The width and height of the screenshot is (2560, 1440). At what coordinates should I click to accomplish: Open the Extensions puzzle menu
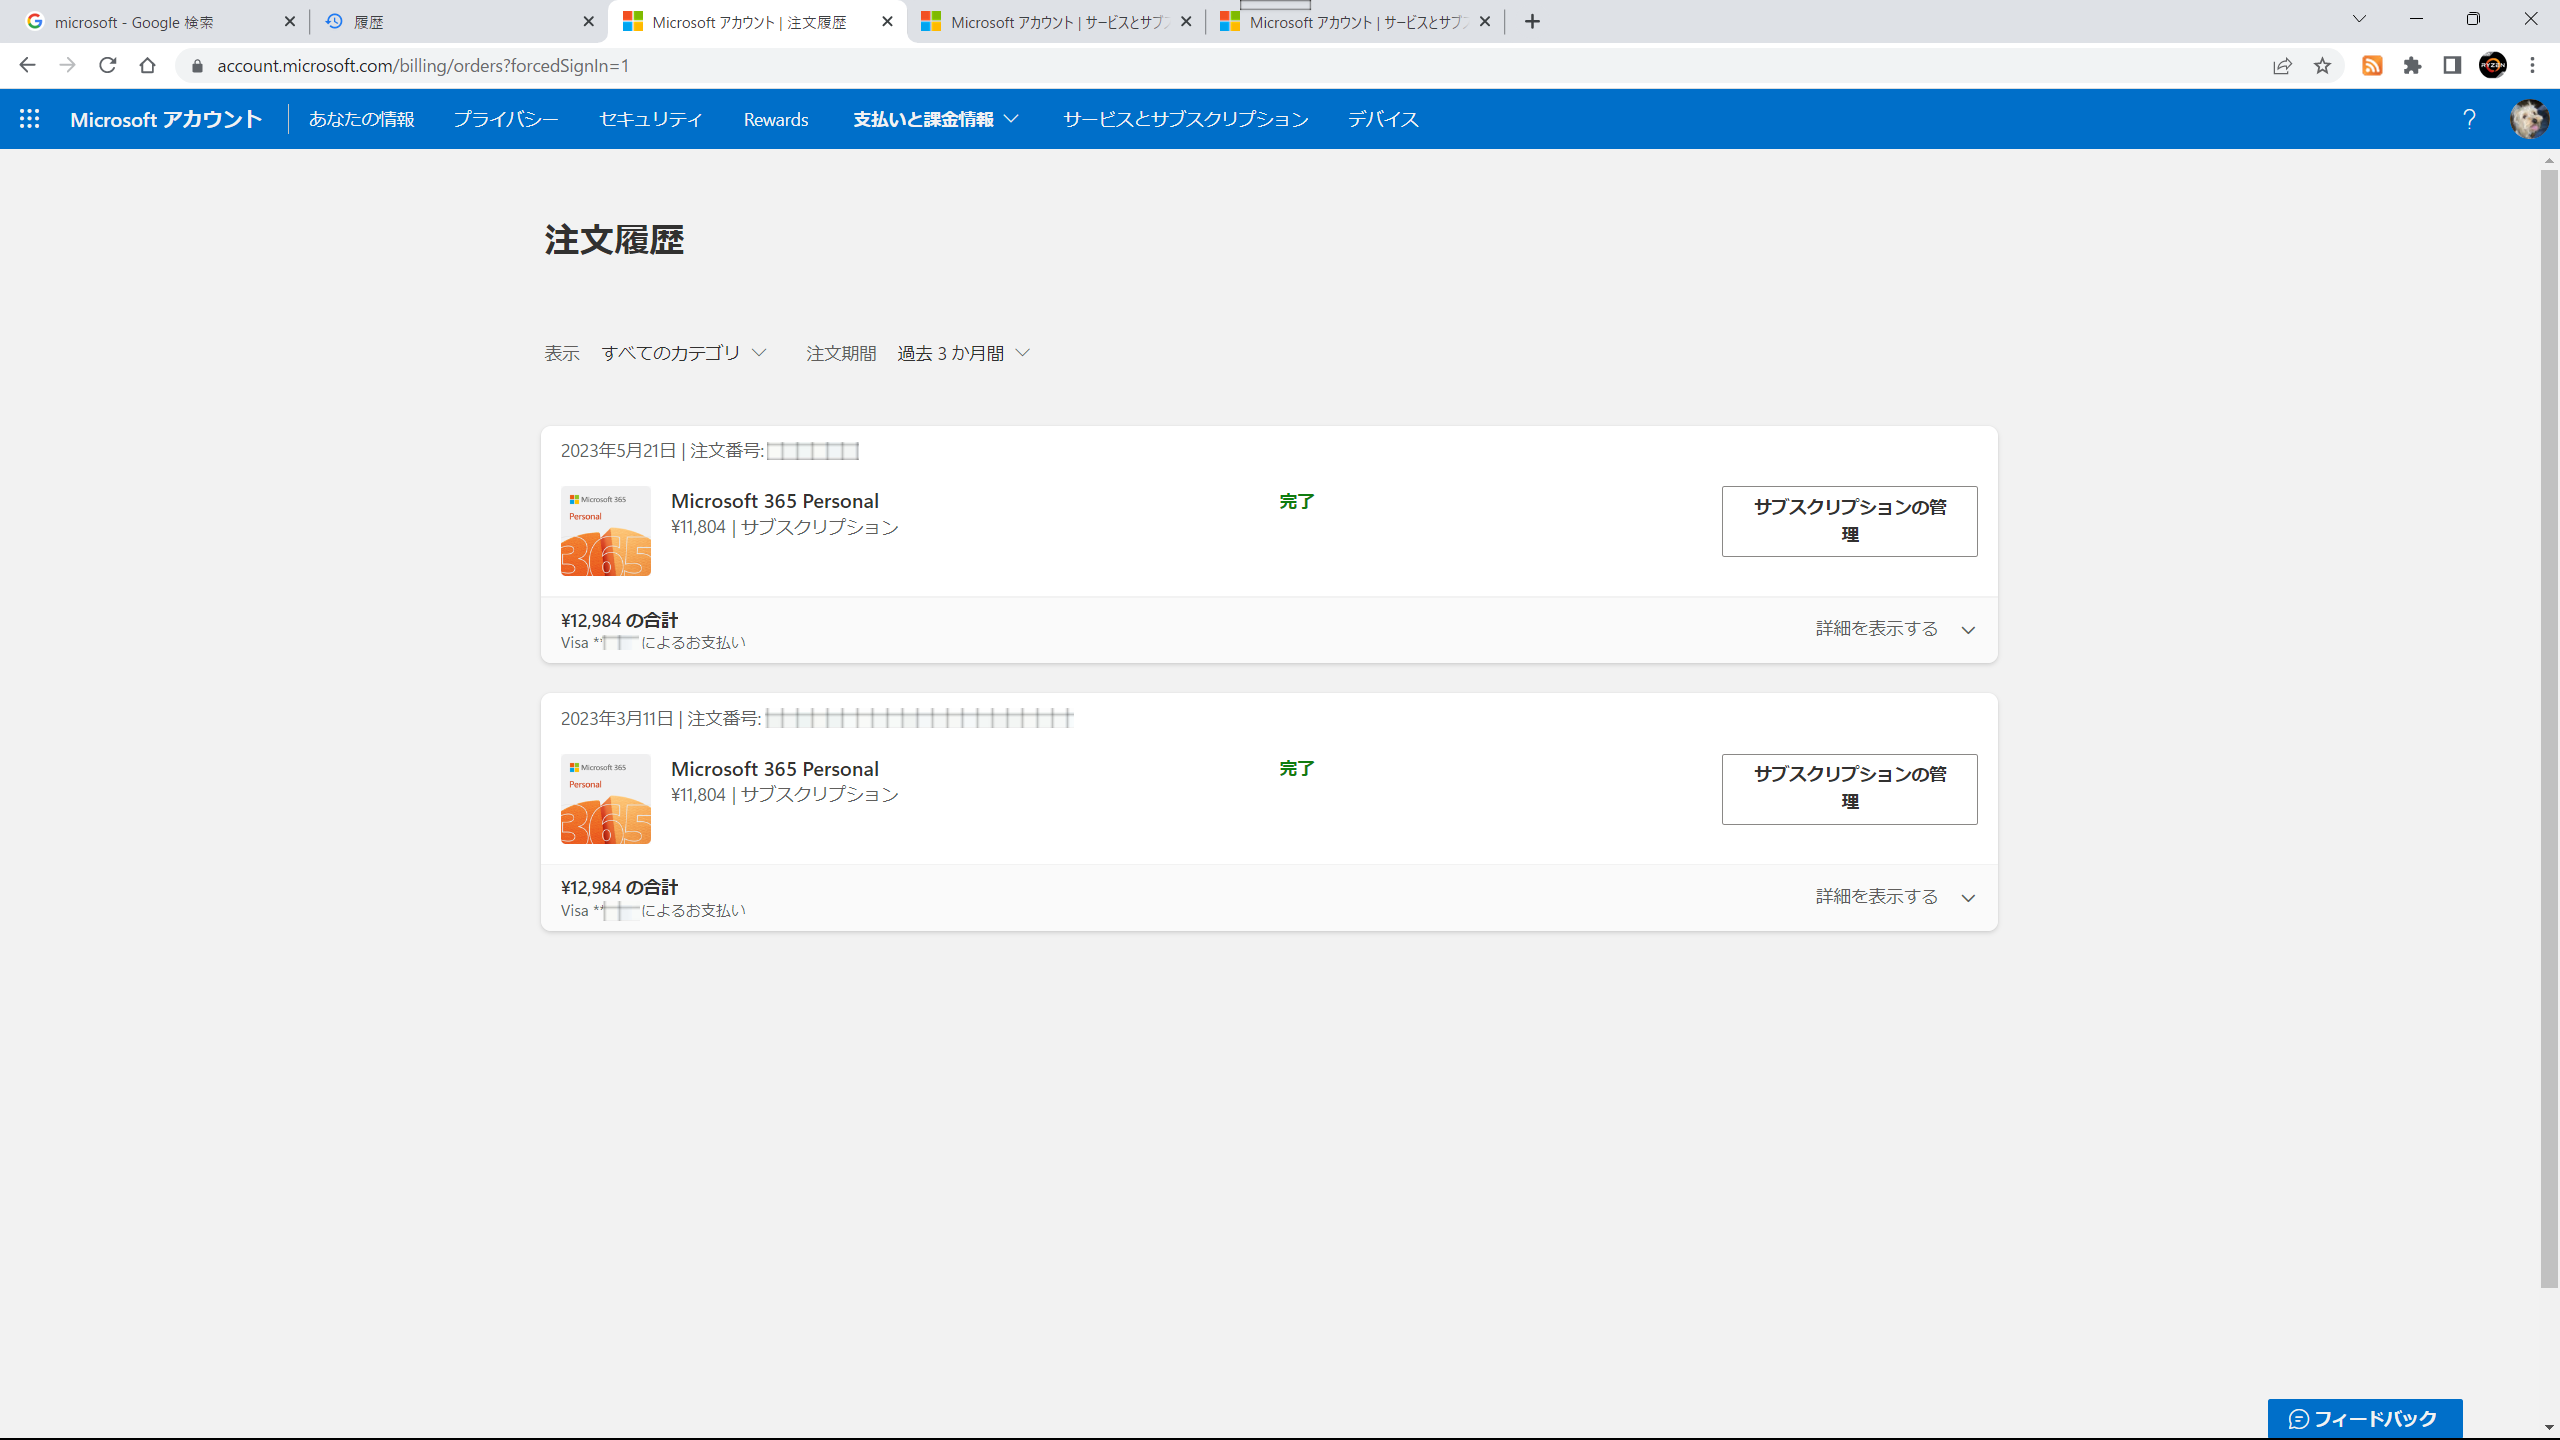(x=2412, y=66)
